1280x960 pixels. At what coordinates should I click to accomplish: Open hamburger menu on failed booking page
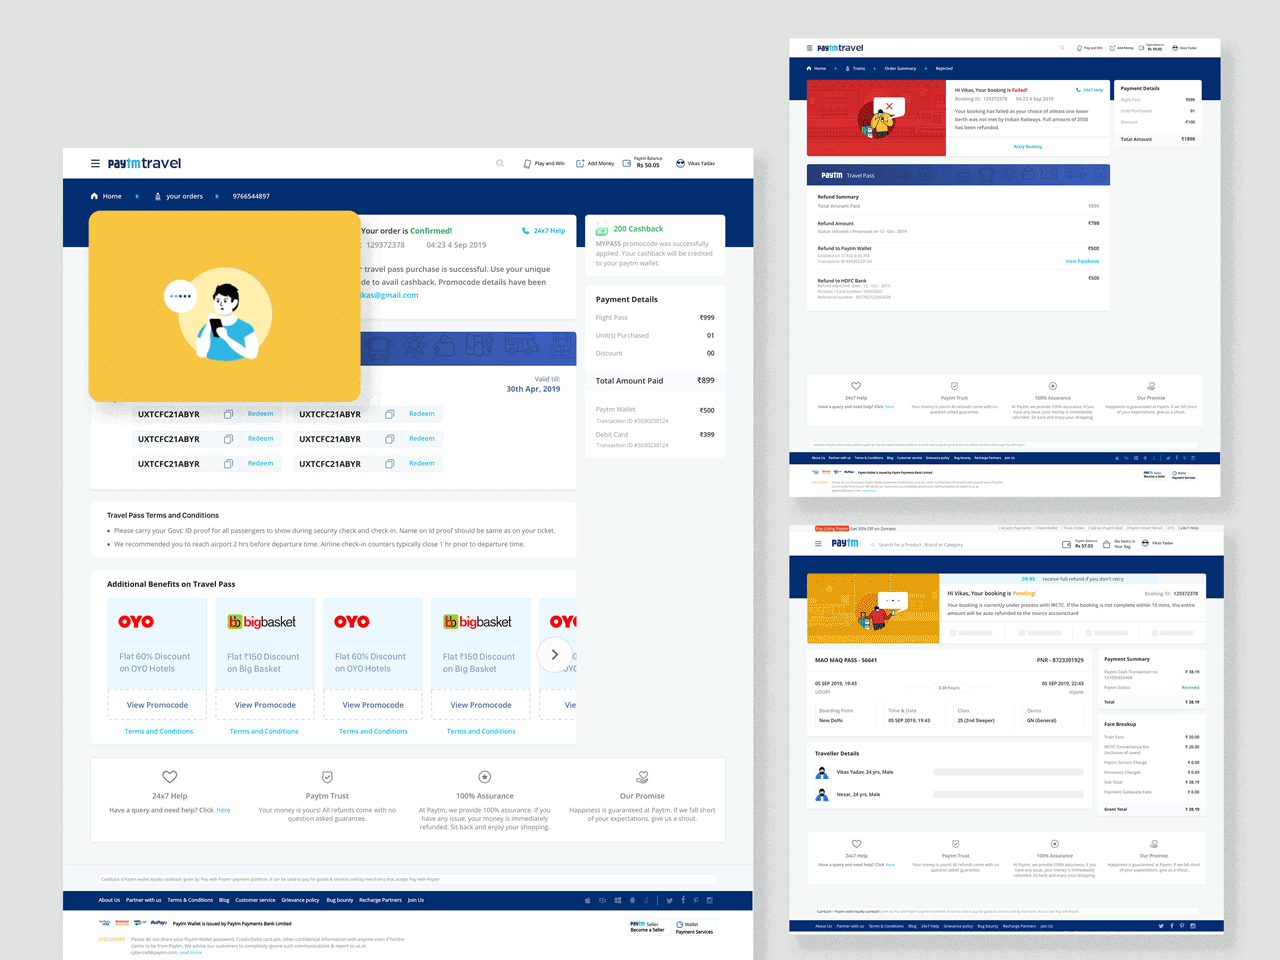click(x=809, y=48)
